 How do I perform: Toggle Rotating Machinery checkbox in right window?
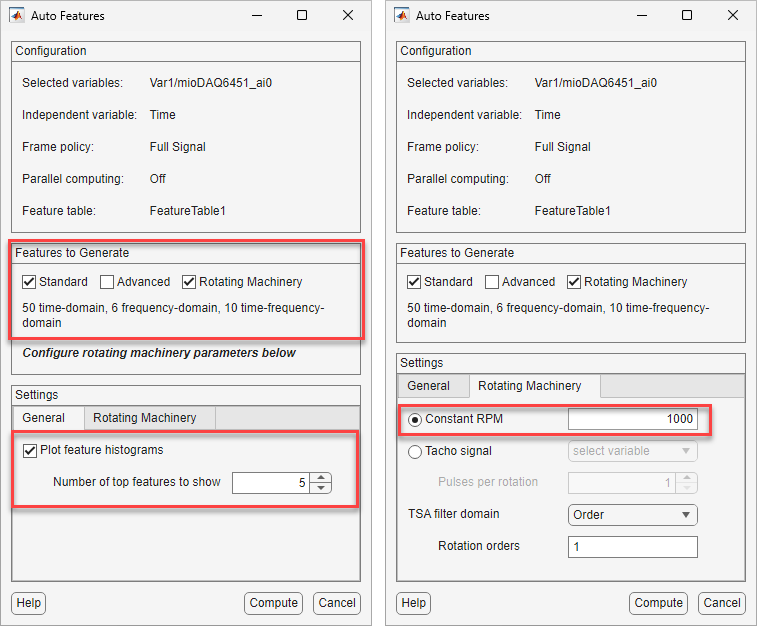574,282
